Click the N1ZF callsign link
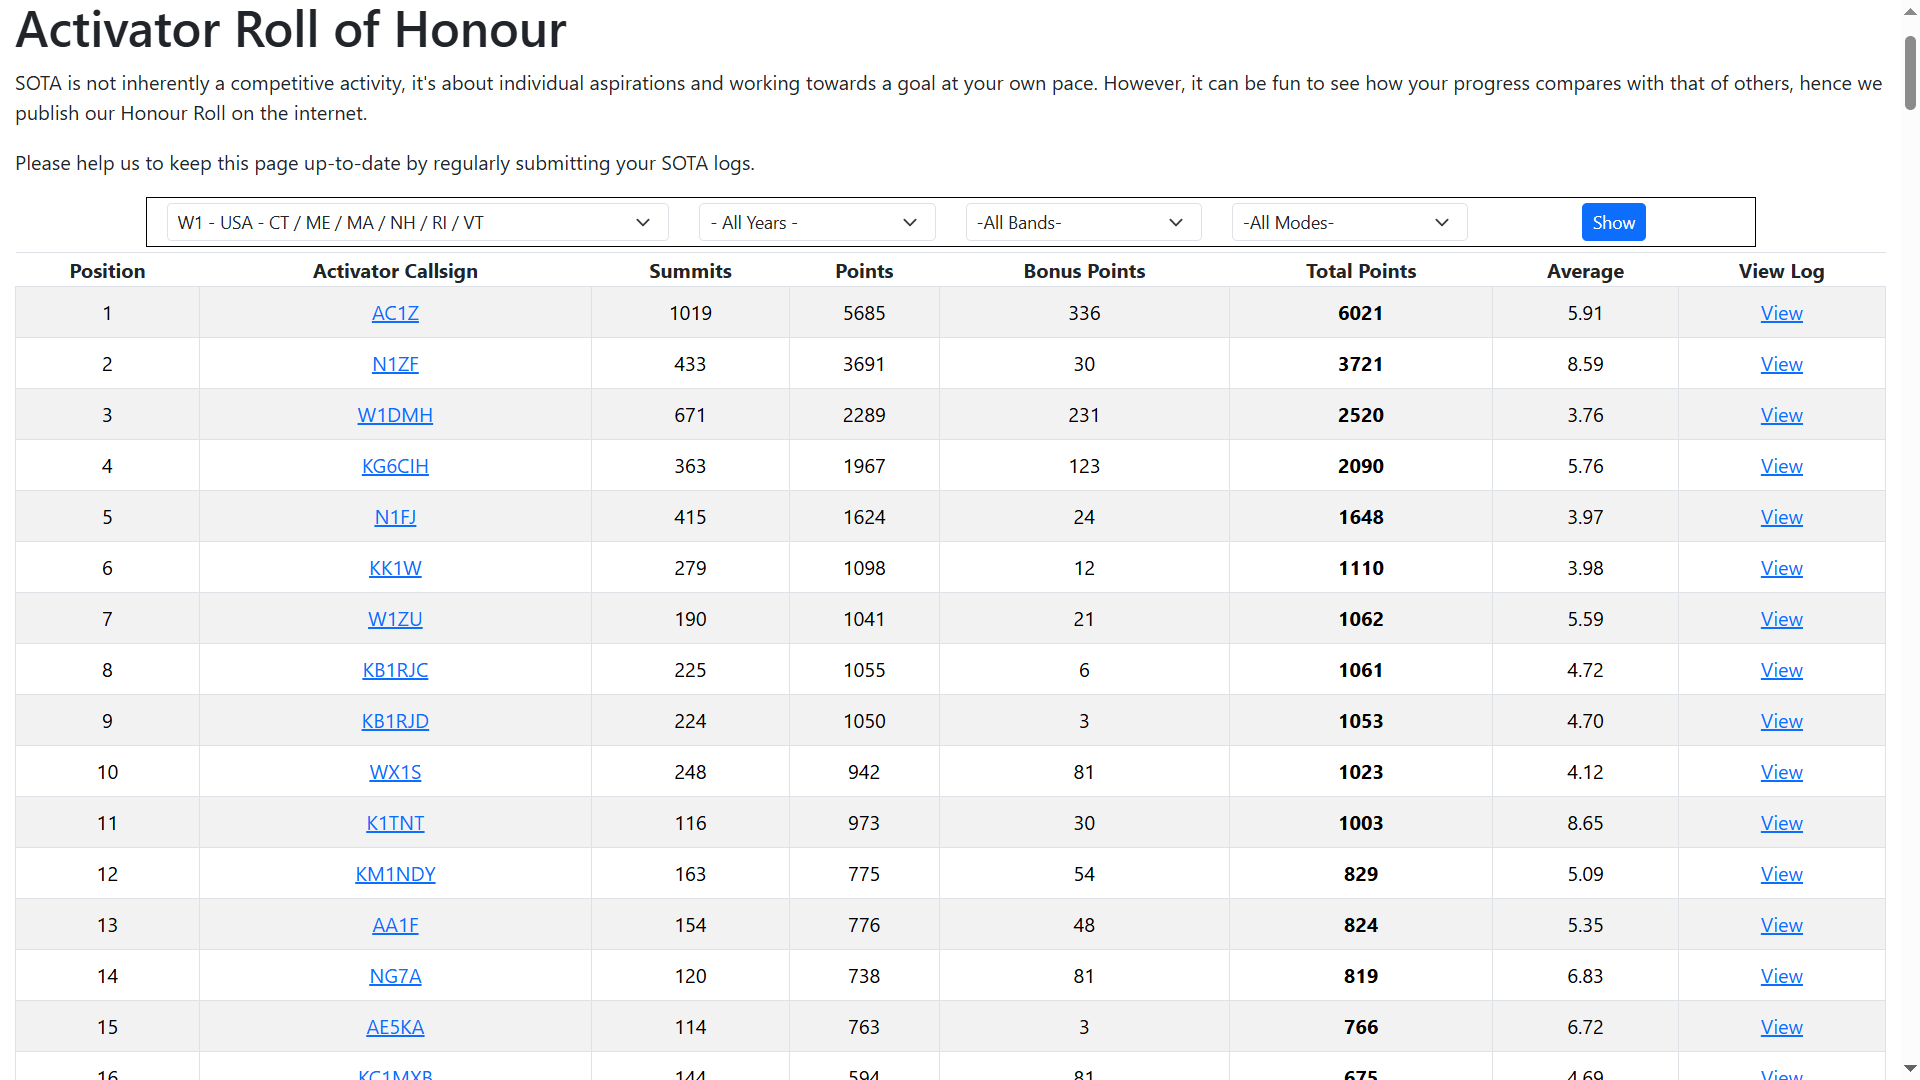The image size is (1920, 1080). coord(395,364)
